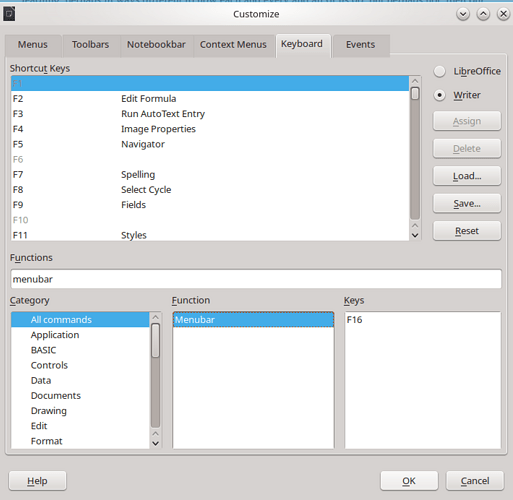The width and height of the screenshot is (513, 500).
Task: Select the F4 Image Properties row
Action: coord(210,129)
